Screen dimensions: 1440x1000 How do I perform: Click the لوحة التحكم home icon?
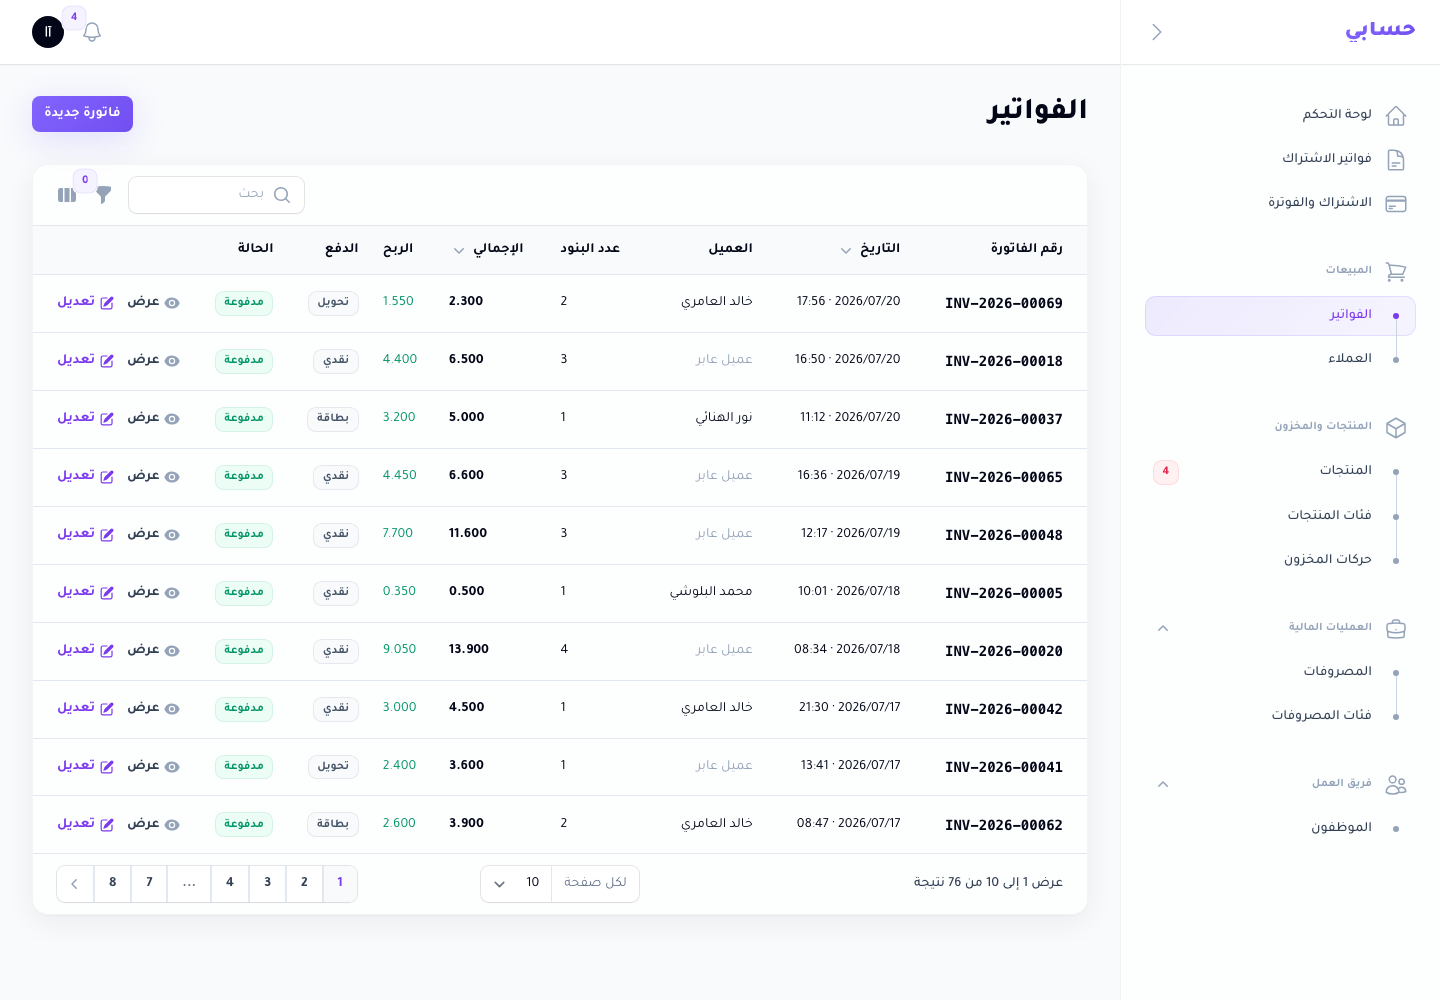[x=1396, y=116]
